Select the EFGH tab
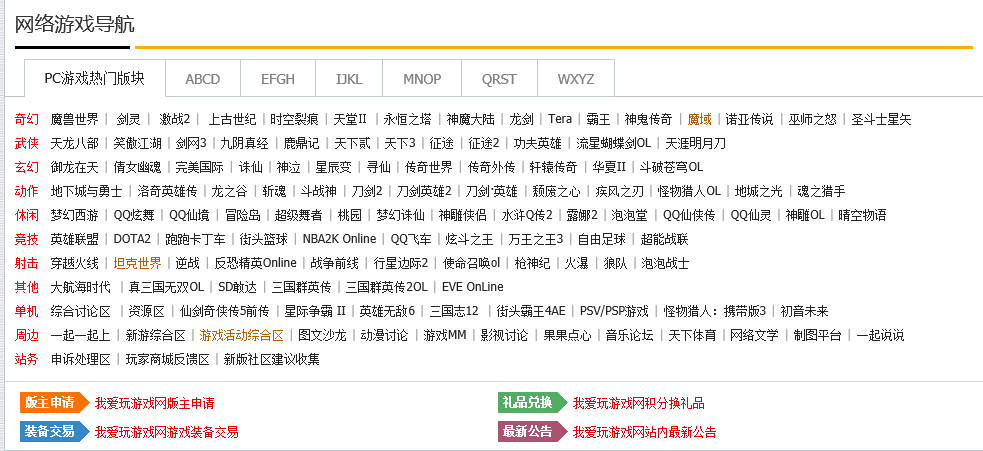The image size is (983, 451). tap(278, 79)
